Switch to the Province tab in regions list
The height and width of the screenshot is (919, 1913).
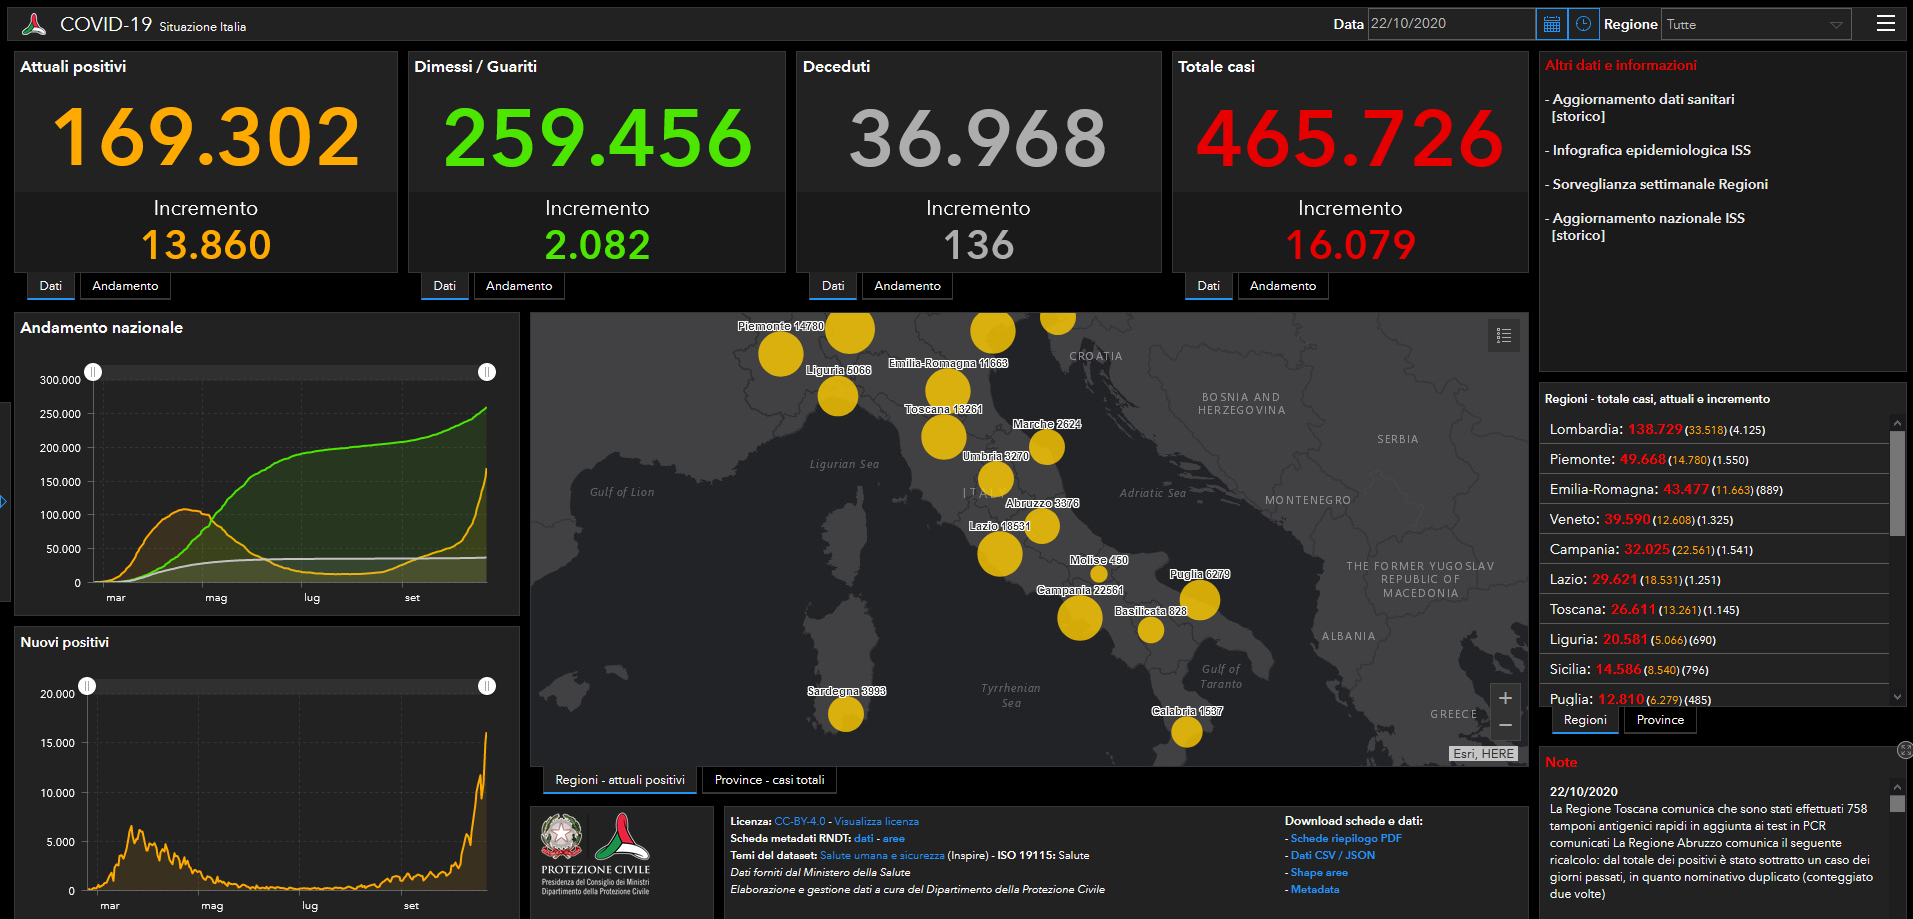(x=1660, y=720)
